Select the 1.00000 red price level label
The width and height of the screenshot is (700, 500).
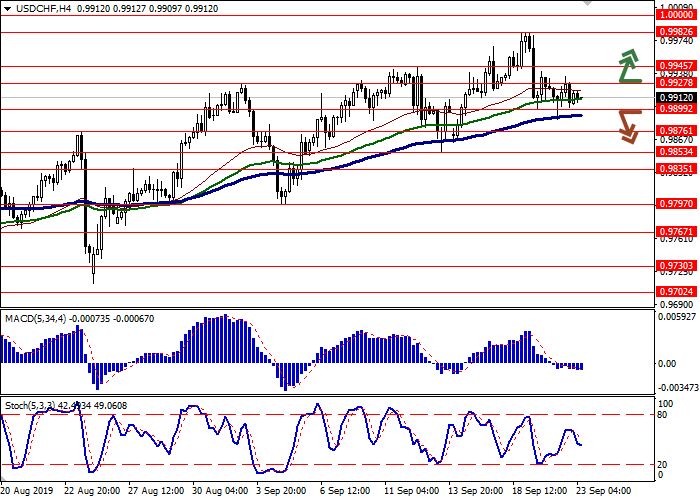coord(676,15)
